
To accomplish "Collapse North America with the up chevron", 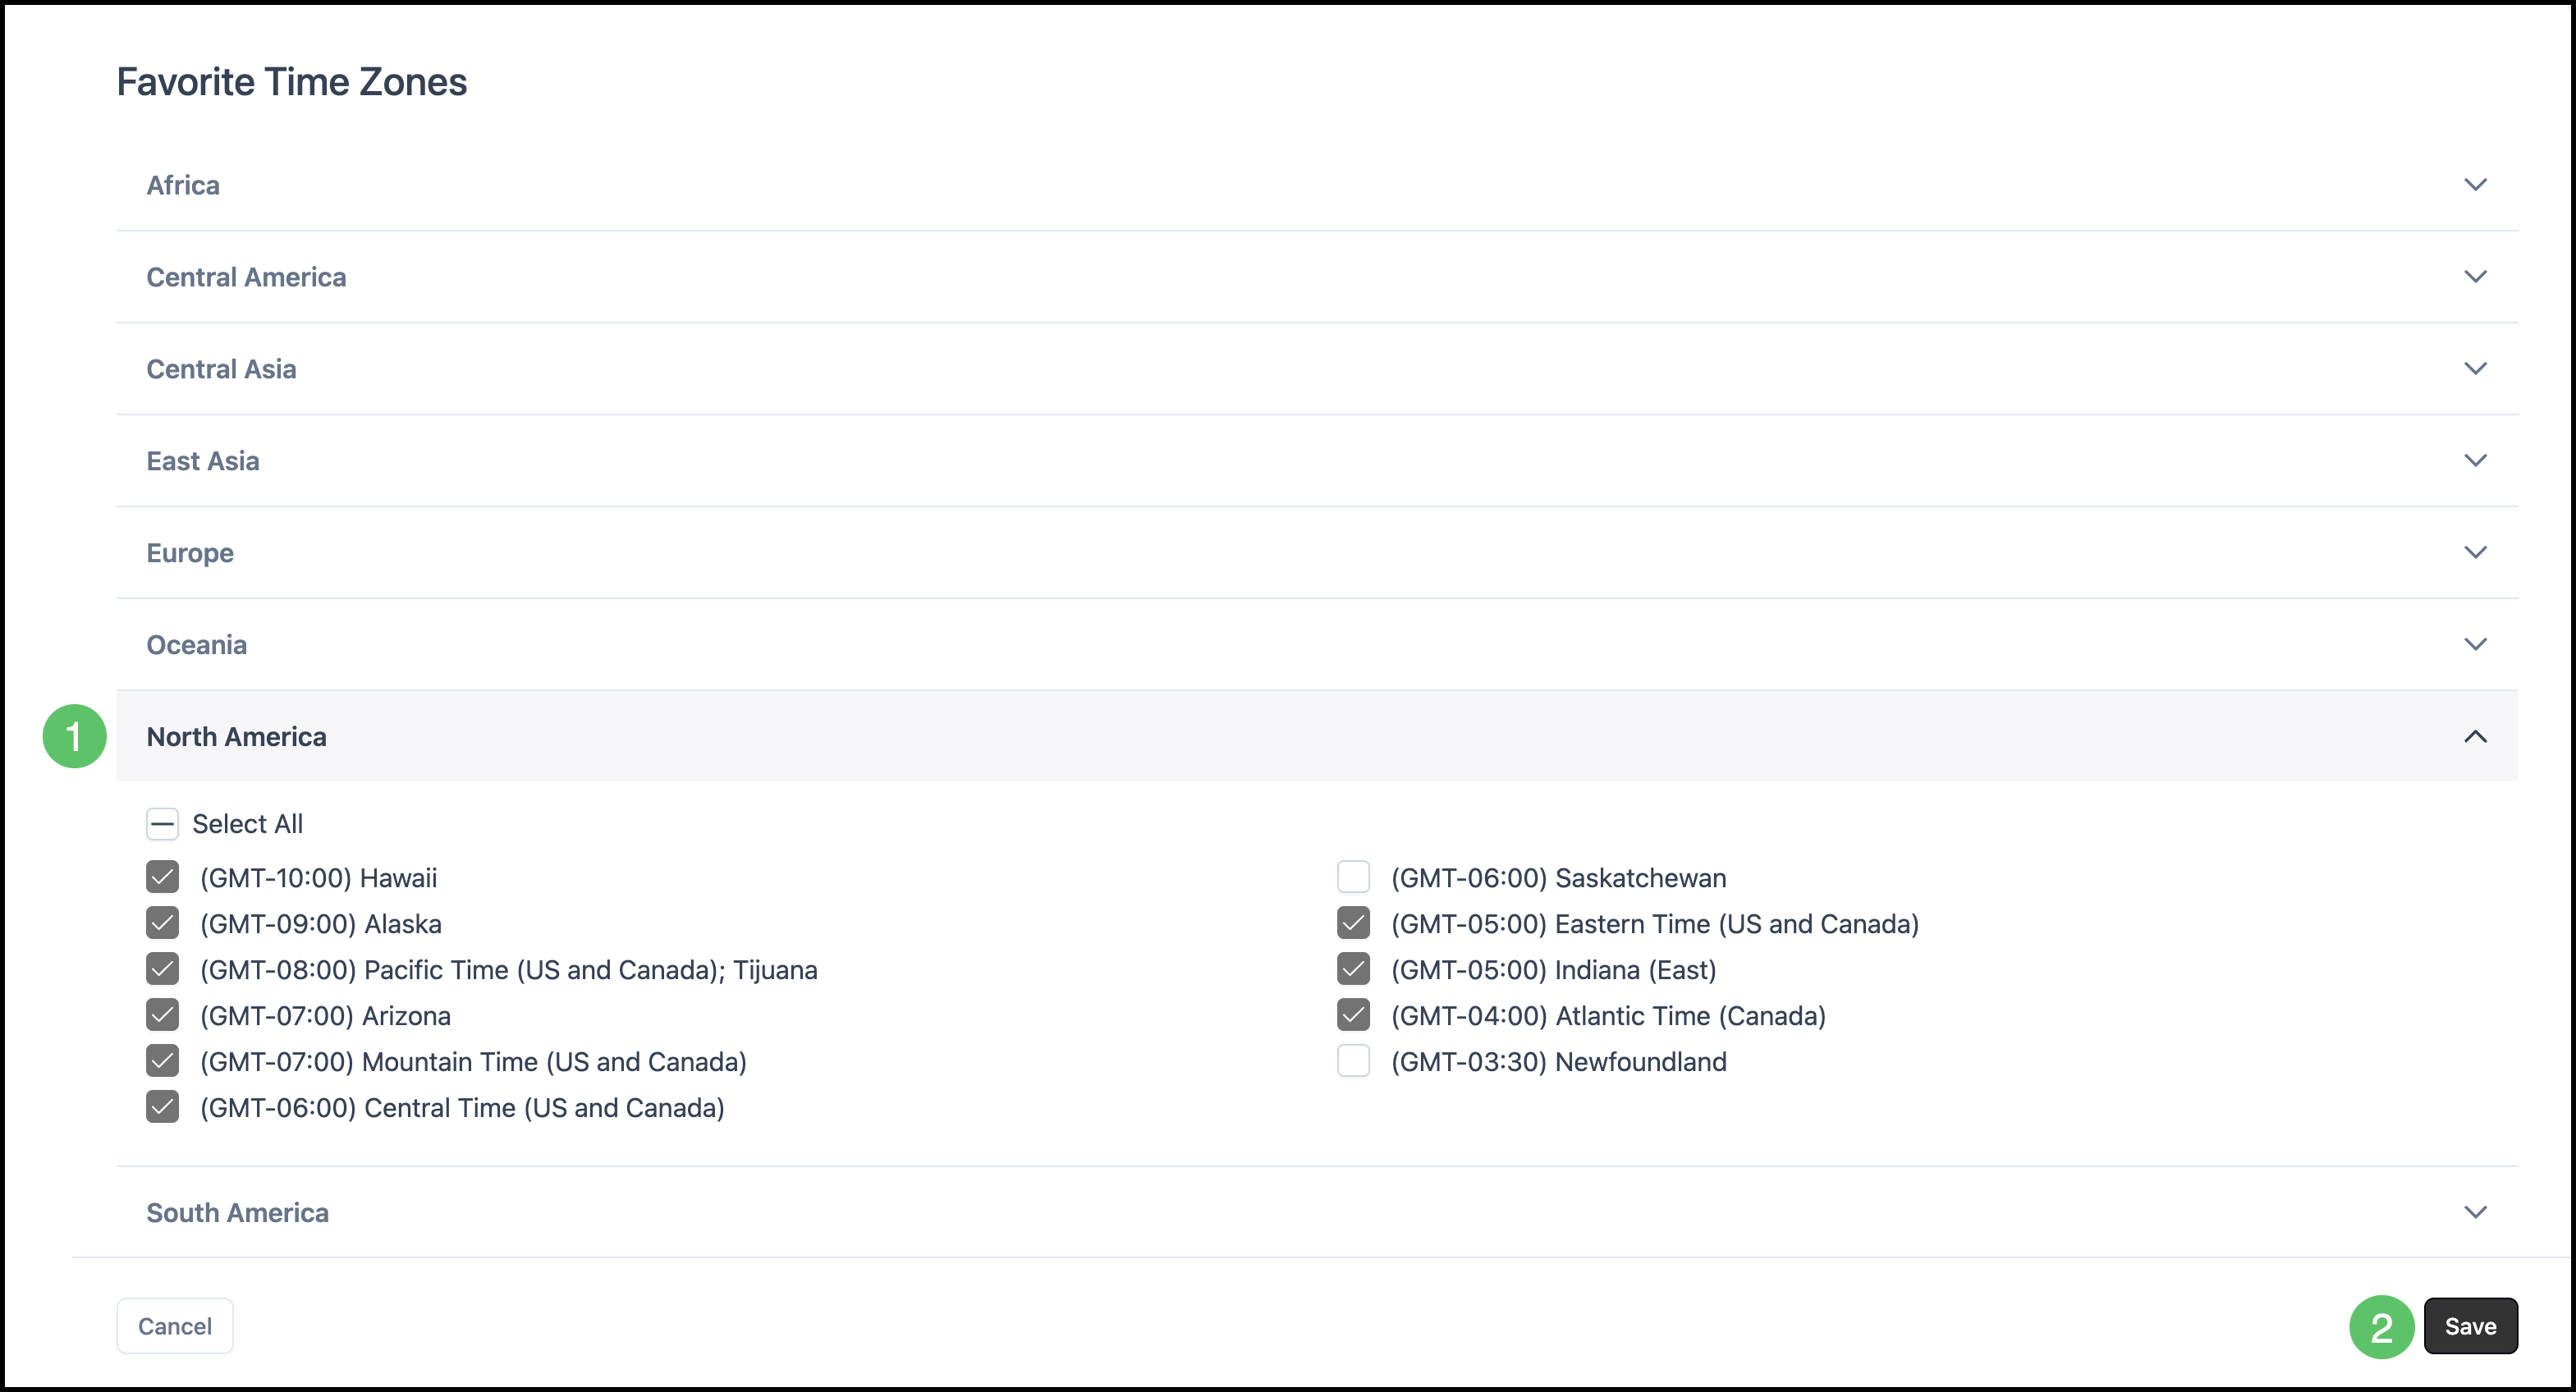I will click(x=2474, y=737).
